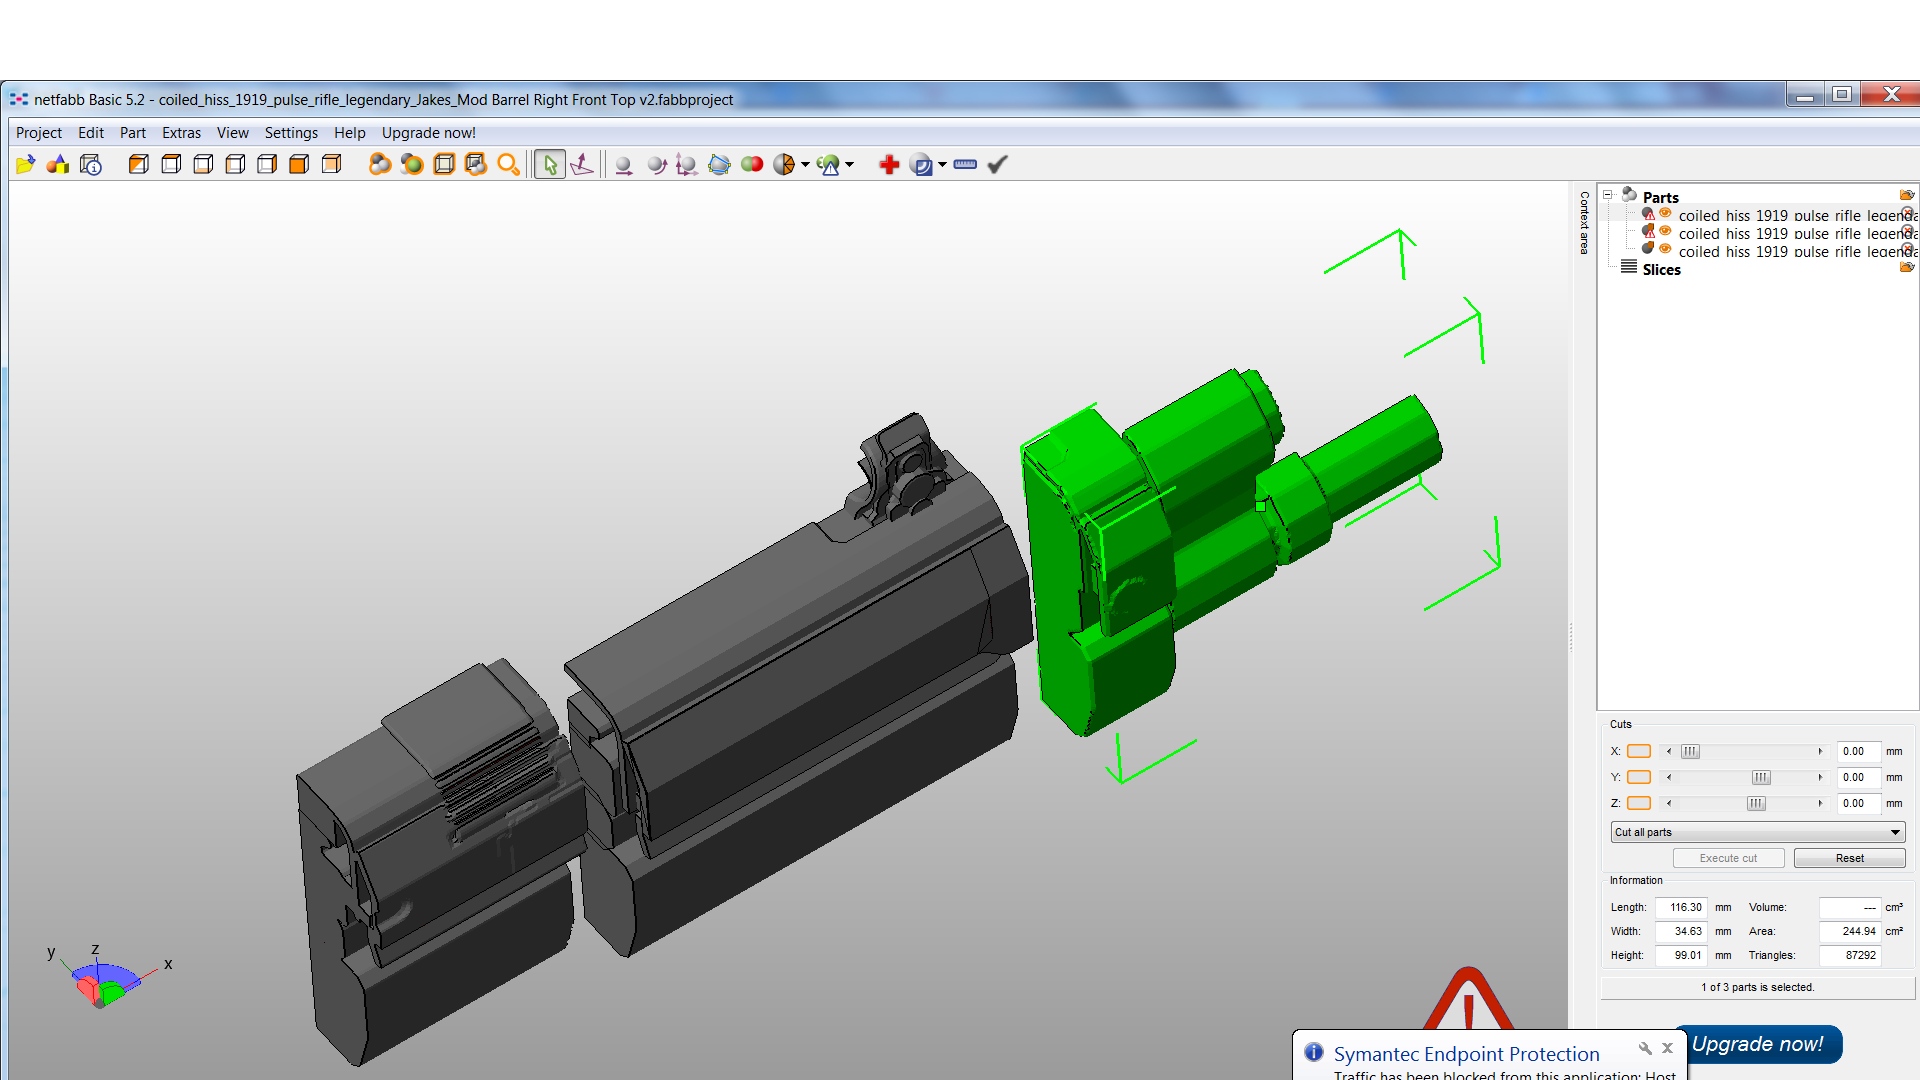This screenshot has height=1080, width=1920.
Task: Open the Part menu
Action: pyautogui.click(x=132, y=133)
